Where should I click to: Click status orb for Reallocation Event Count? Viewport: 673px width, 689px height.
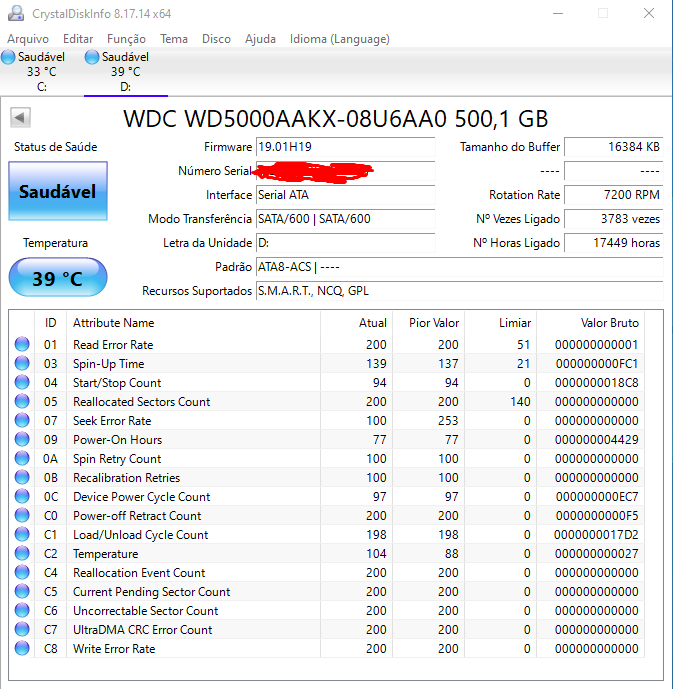[22, 572]
